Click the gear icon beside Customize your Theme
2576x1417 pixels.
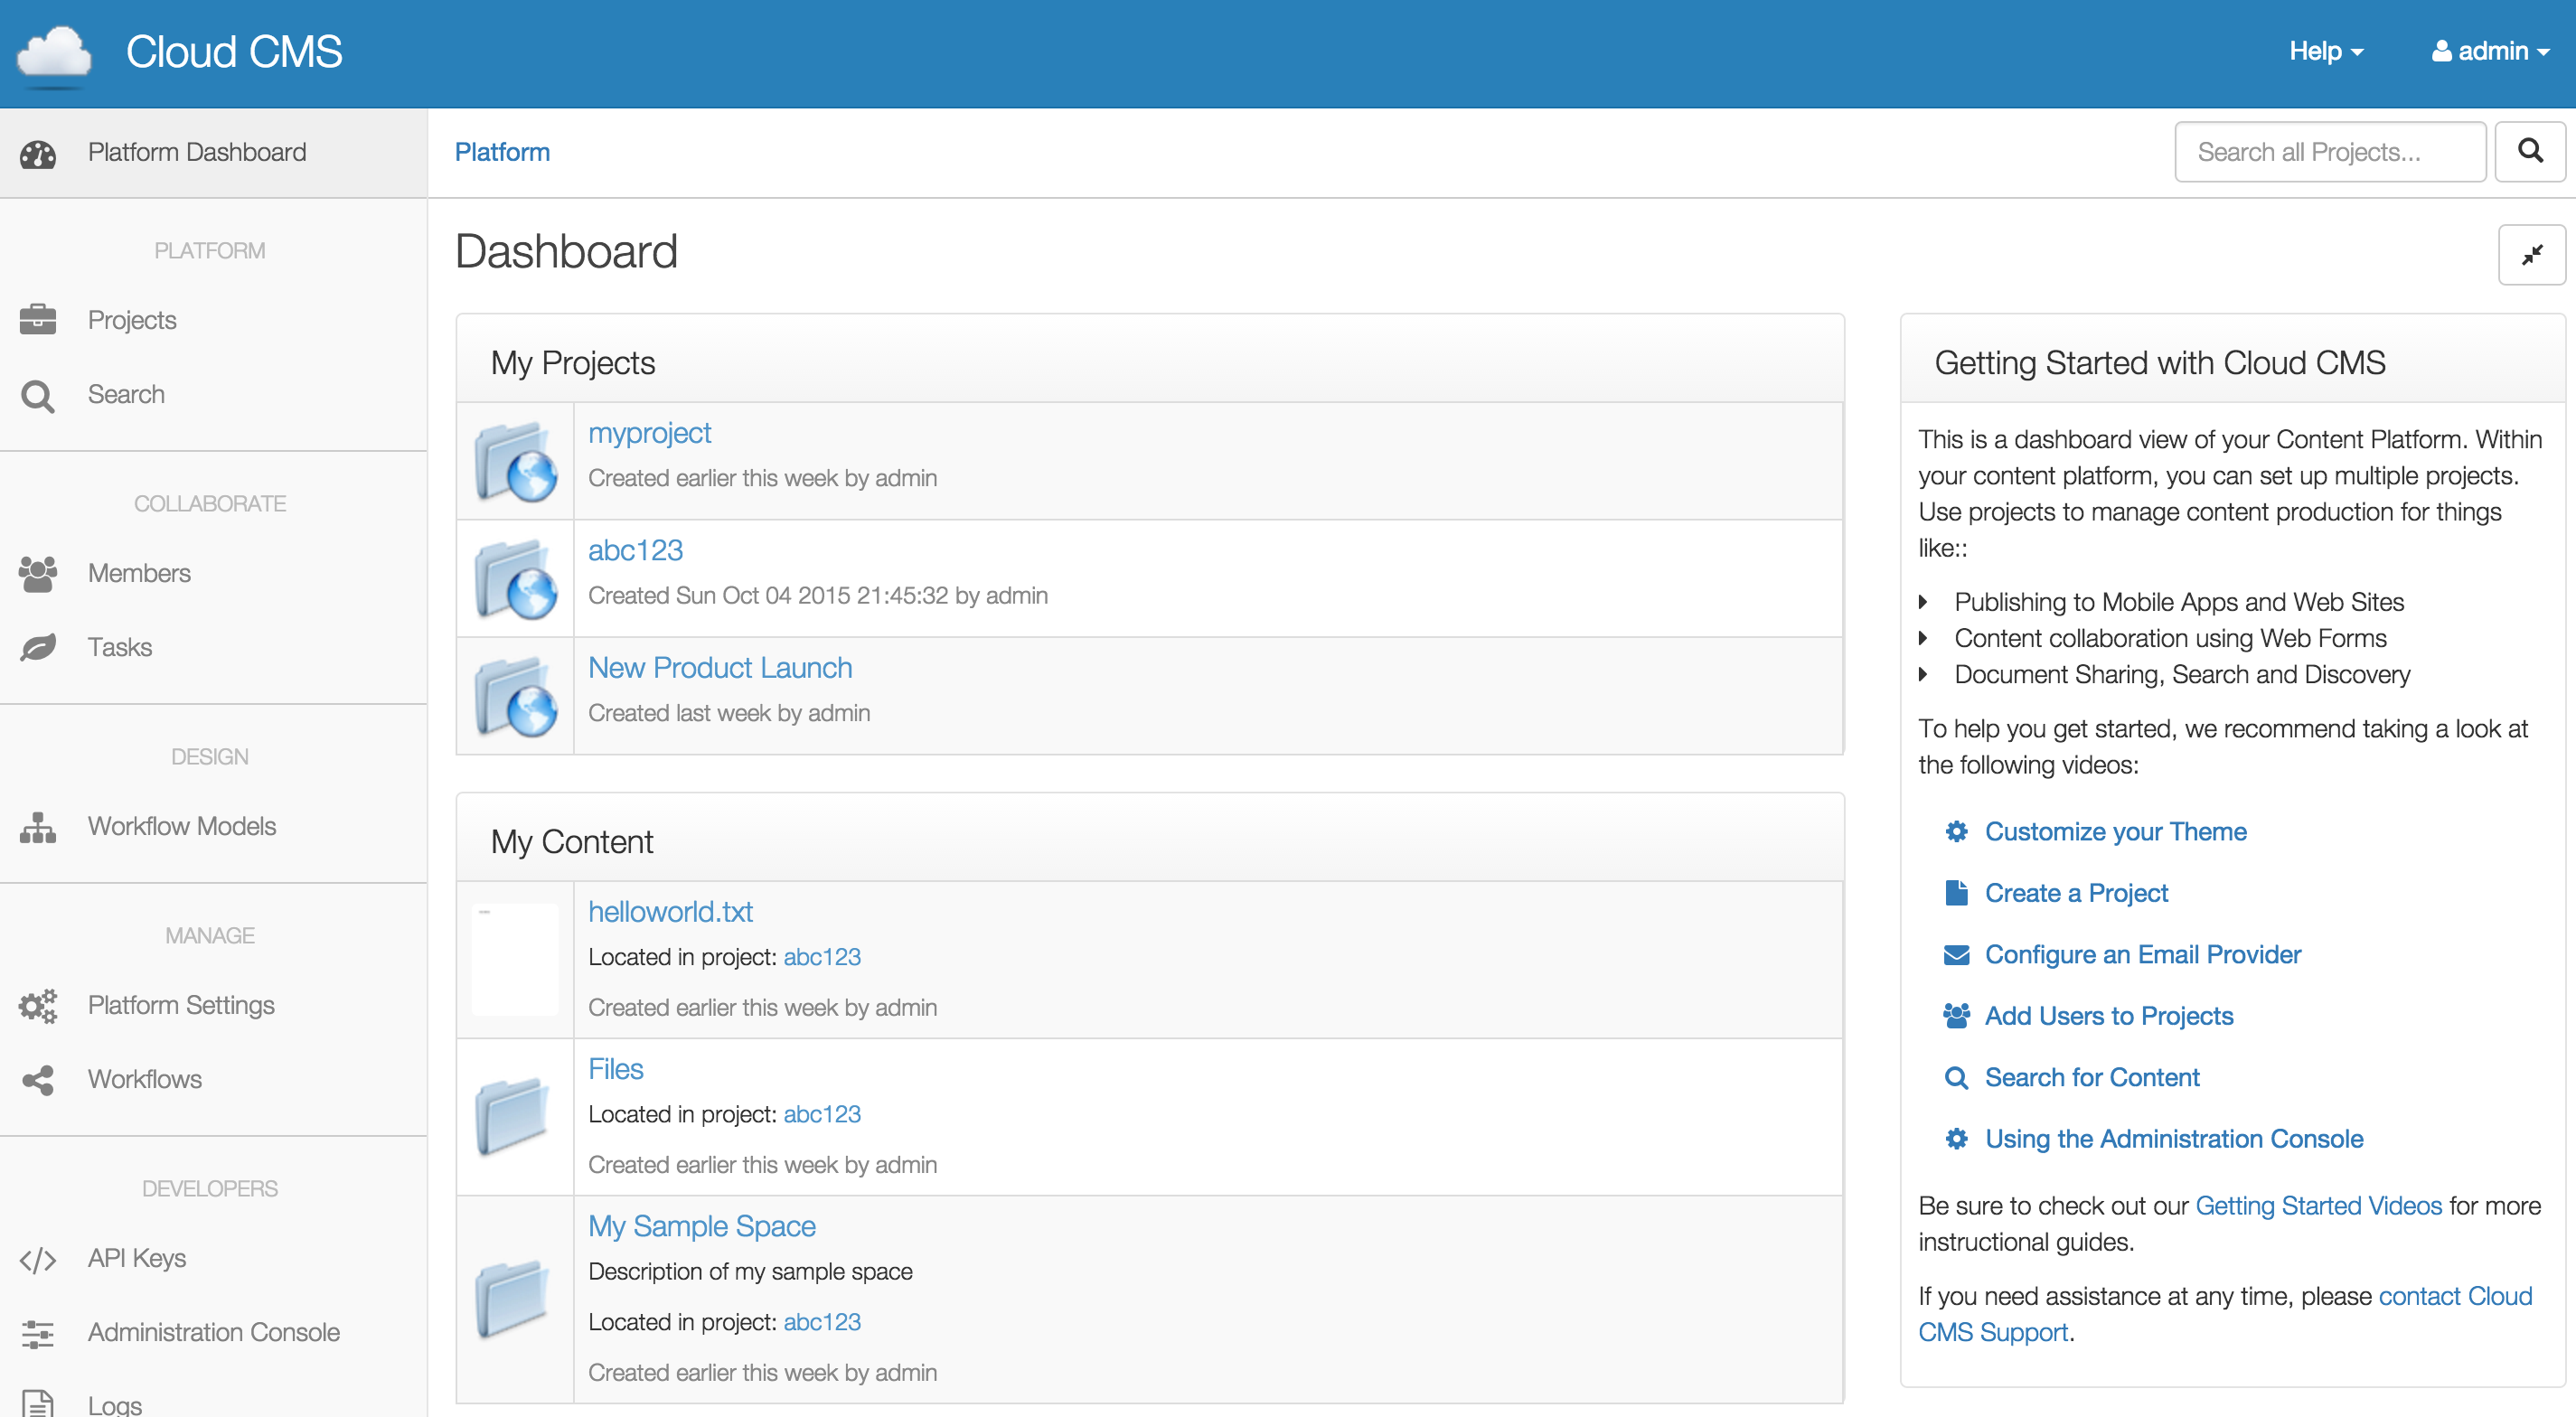click(x=1956, y=832)
